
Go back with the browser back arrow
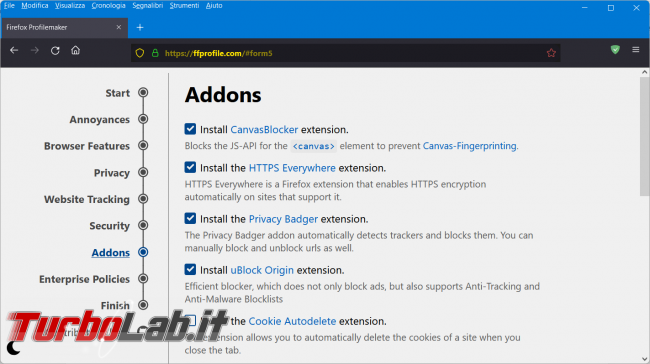(14, 51)
